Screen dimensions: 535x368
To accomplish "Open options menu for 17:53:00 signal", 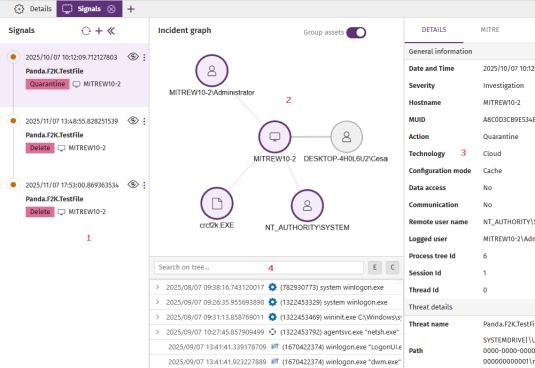I will [x=144, y=185].
